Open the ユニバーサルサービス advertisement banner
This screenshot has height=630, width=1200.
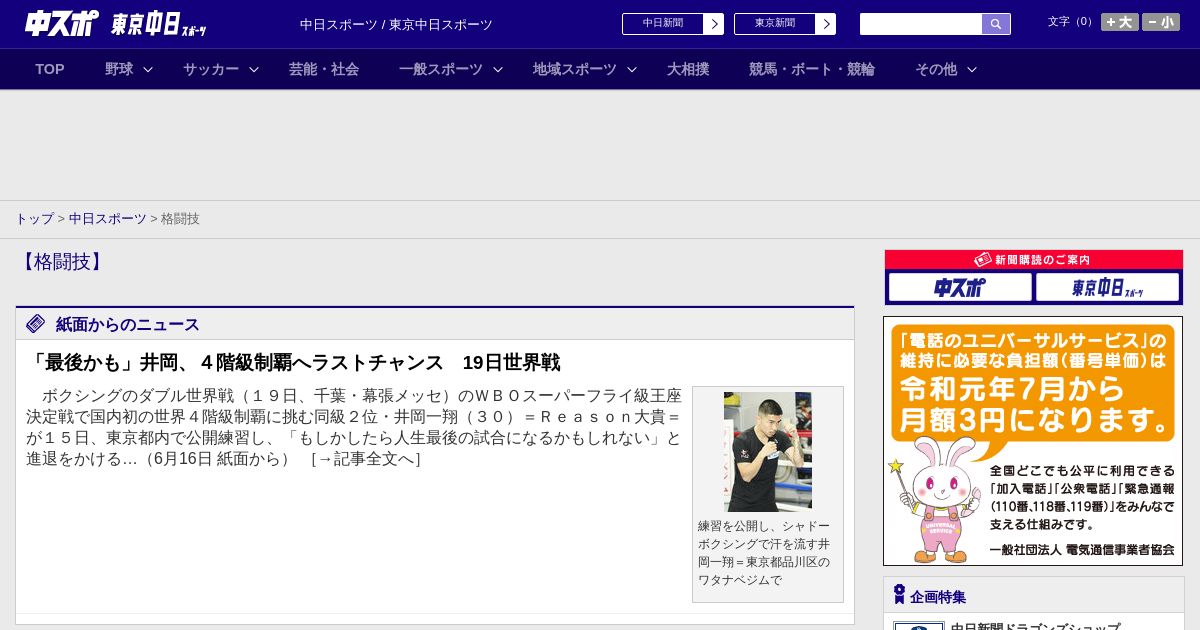(1033, 441)
